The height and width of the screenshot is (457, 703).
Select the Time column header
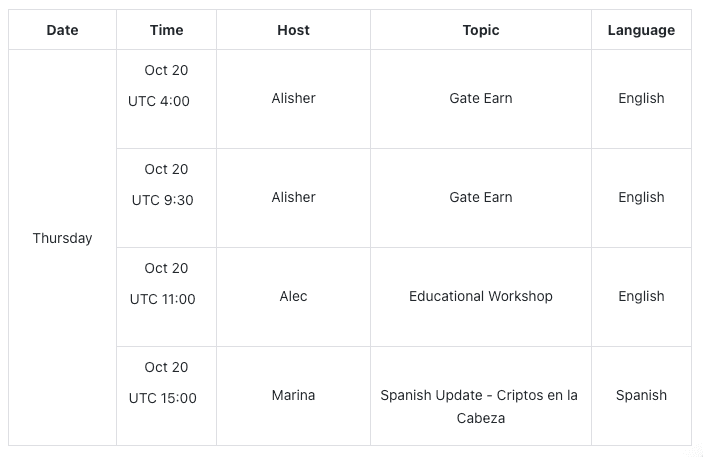coord(166,30)
